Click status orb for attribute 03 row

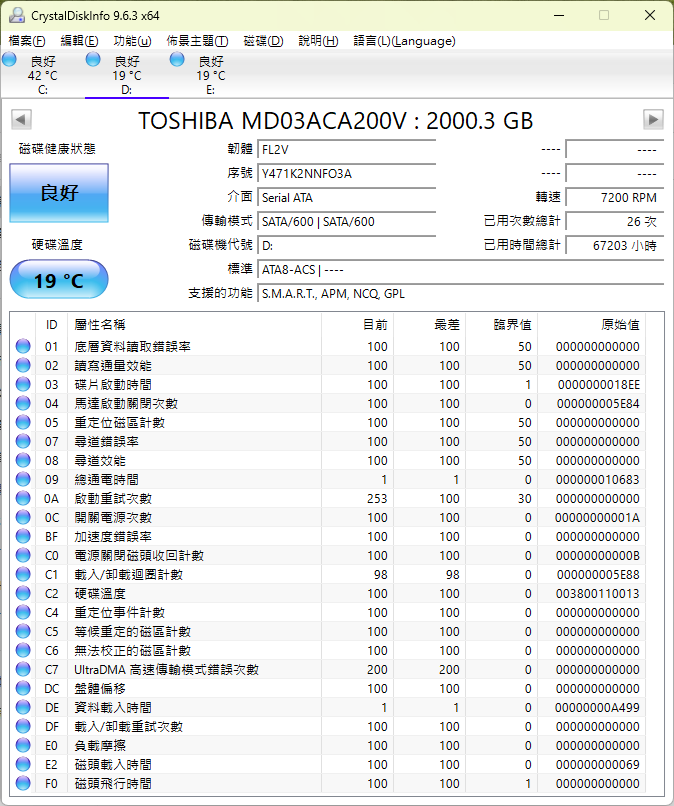pos(23,384)
